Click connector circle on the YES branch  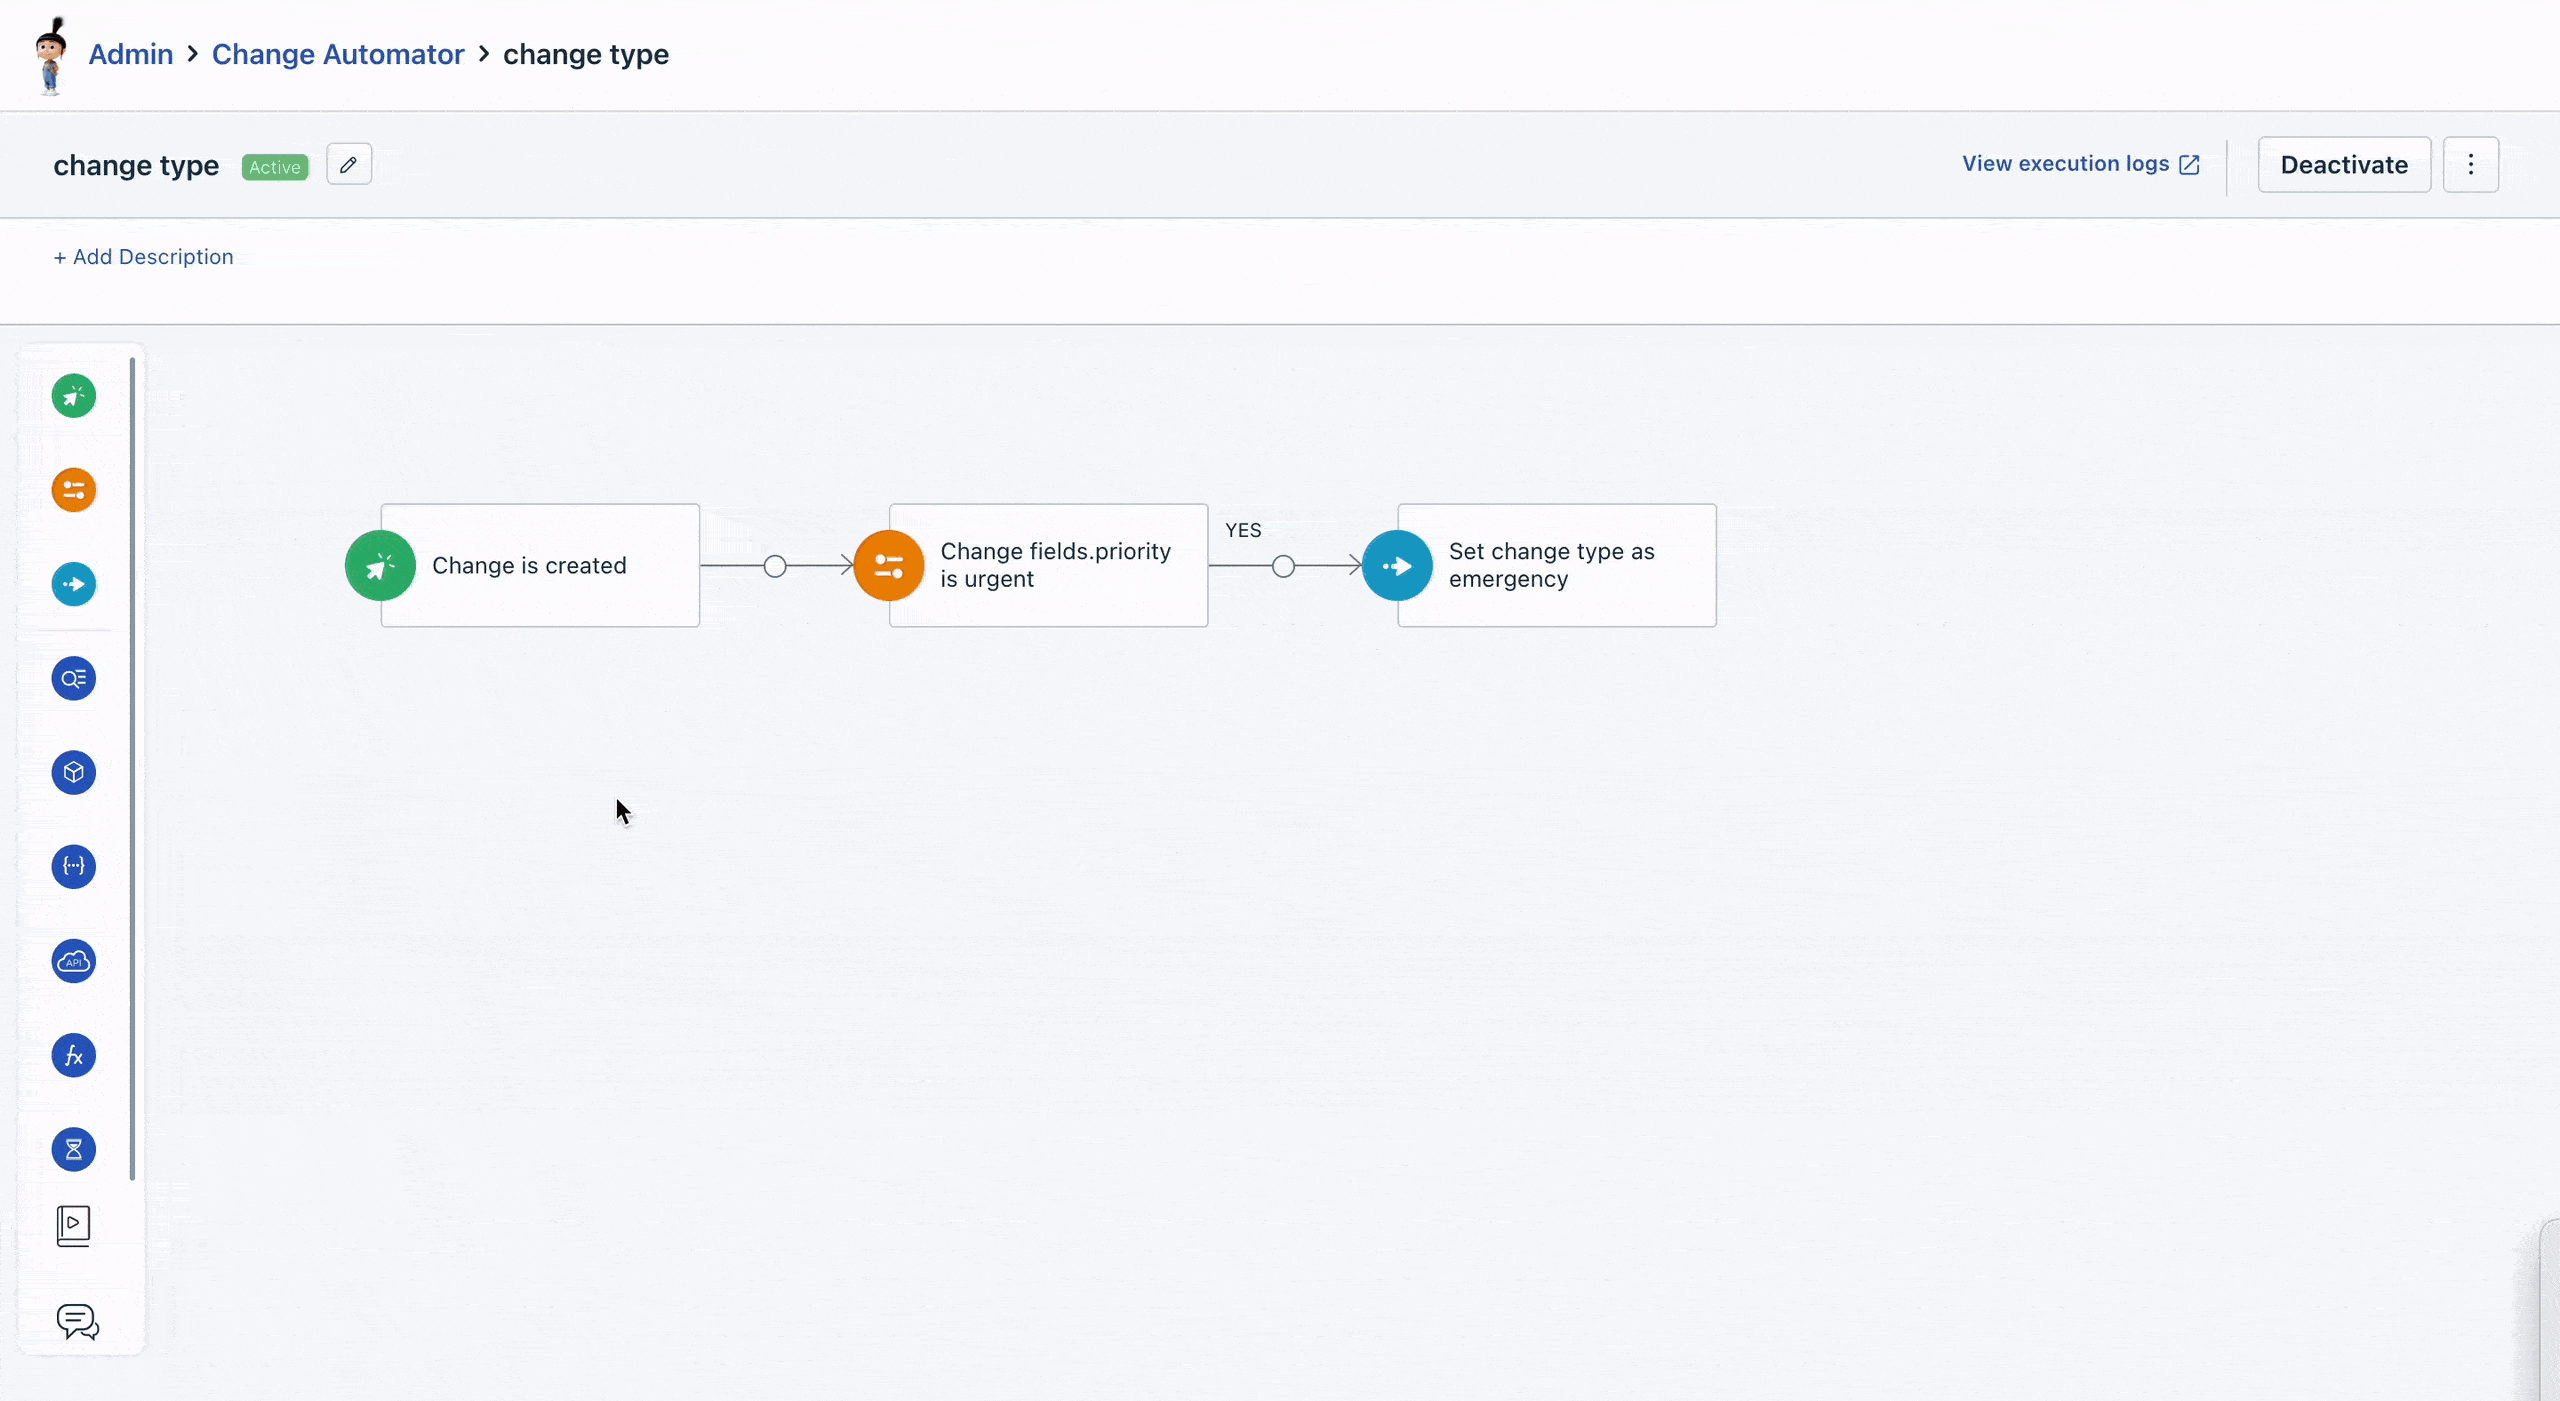tap(1284, 567)
